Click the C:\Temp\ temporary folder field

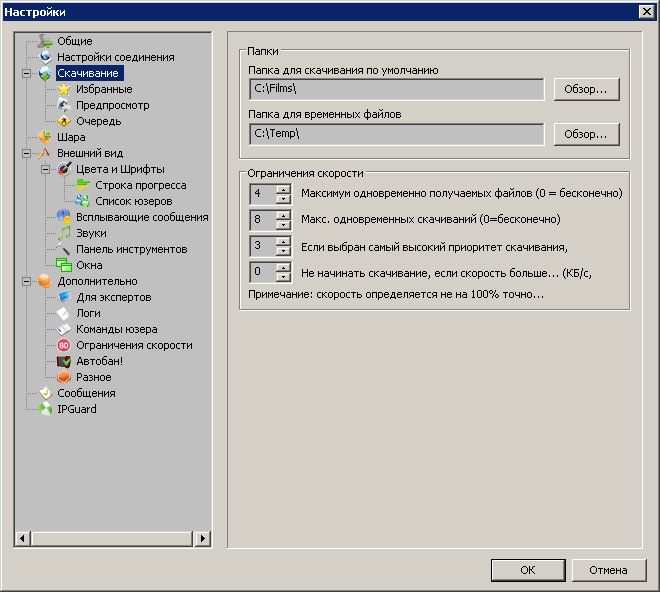click(x=397, y=134)
